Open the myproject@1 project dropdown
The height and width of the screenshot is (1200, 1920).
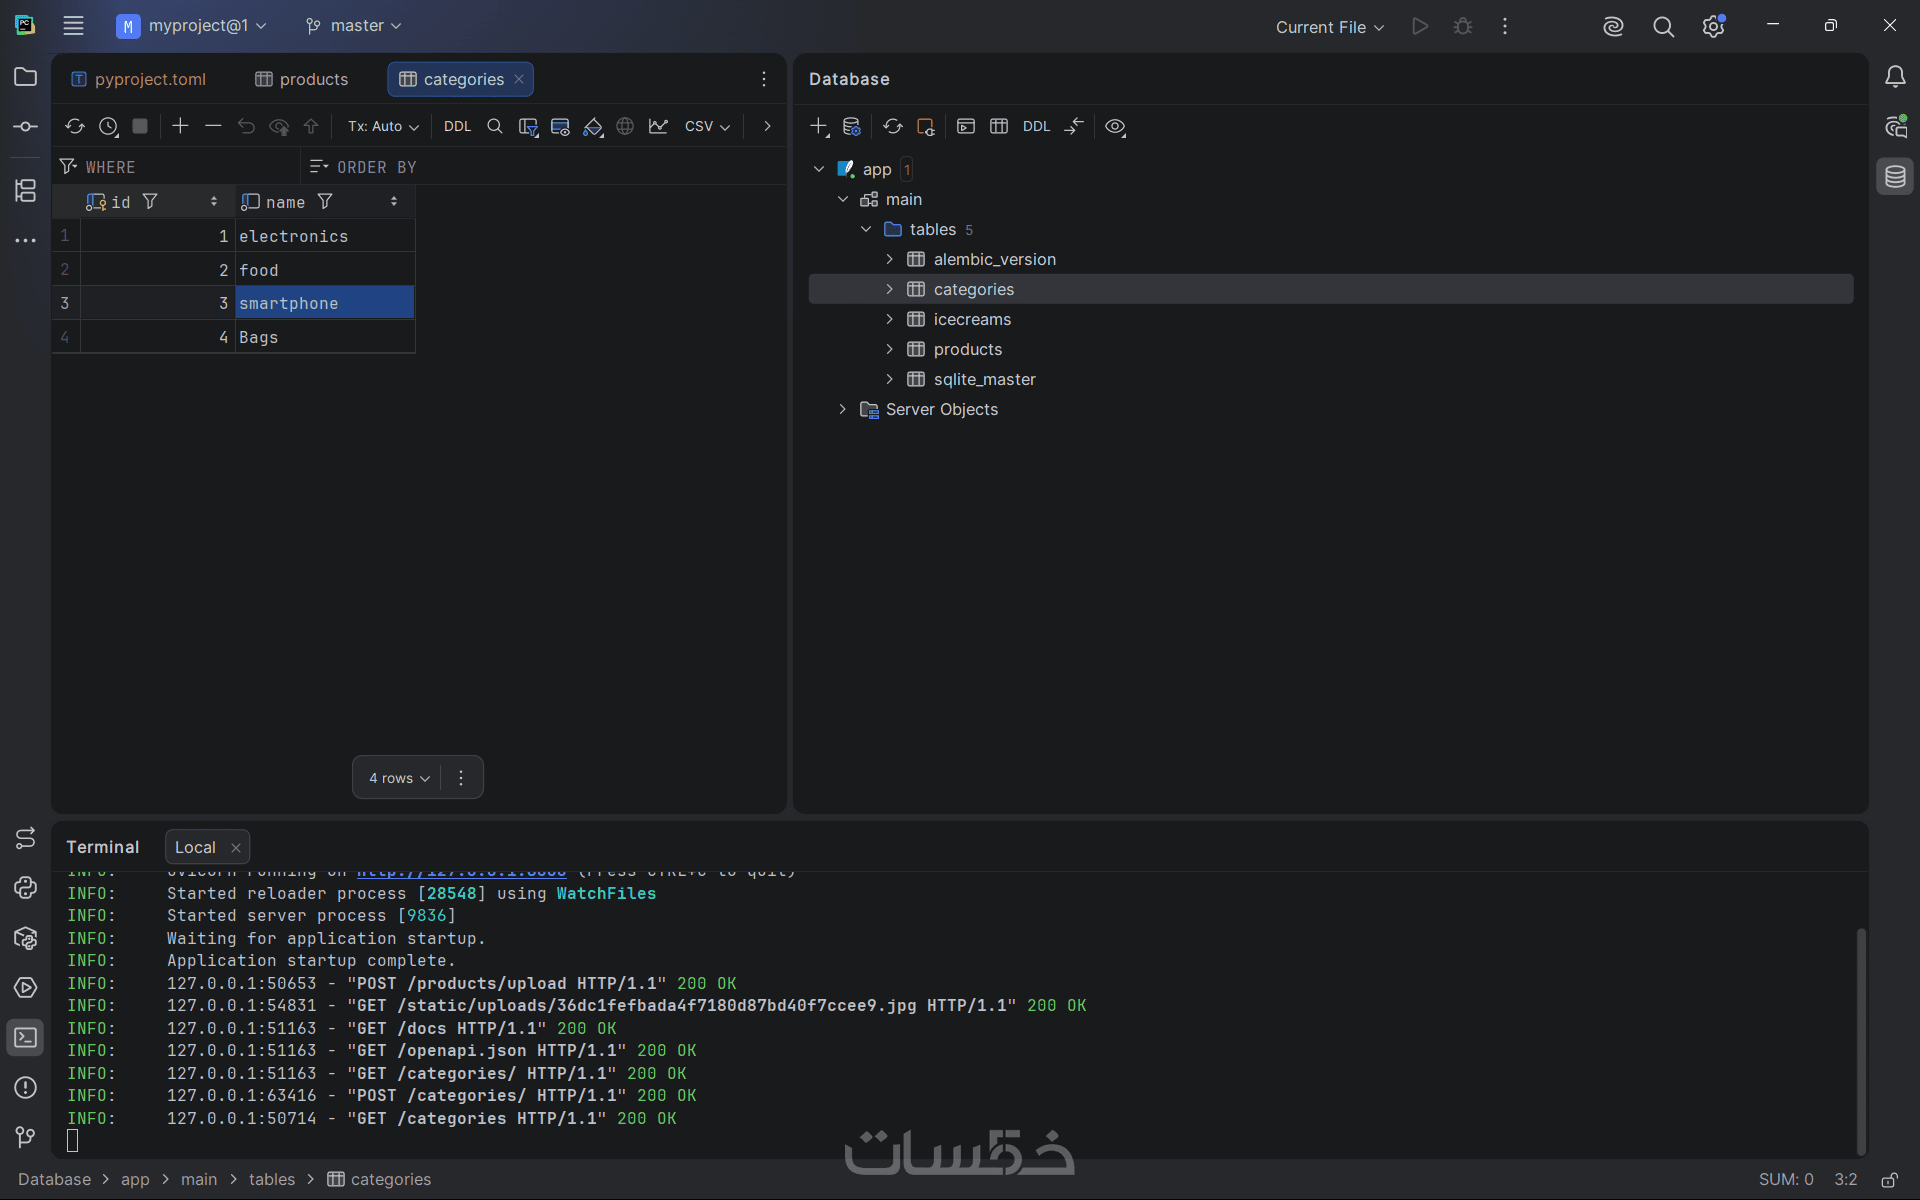point(192,26)
